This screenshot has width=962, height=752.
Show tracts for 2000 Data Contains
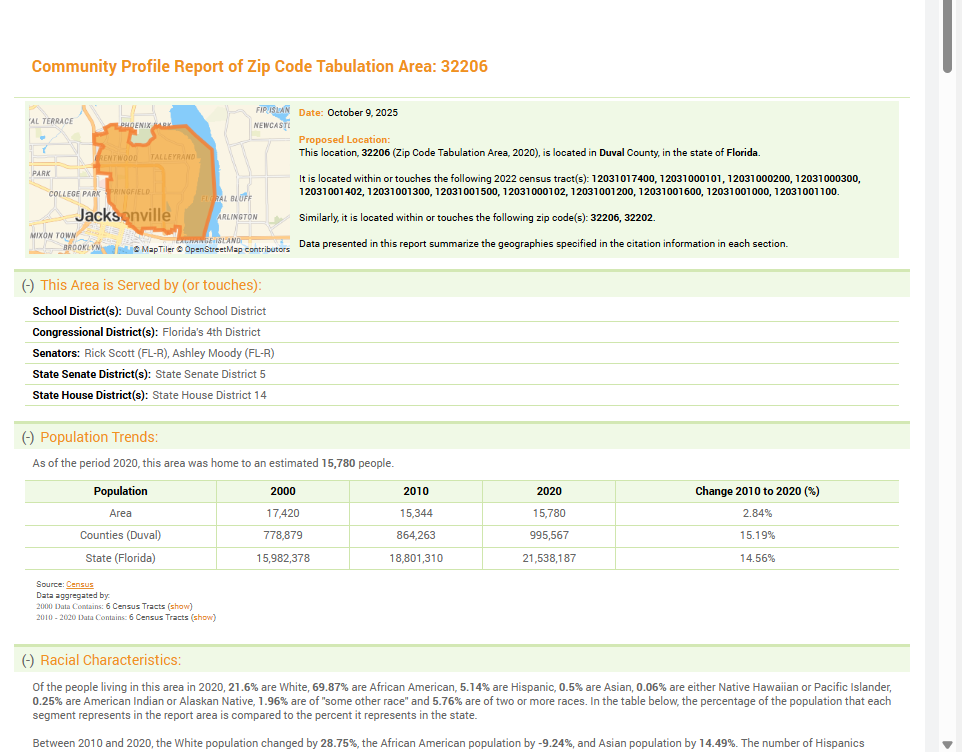[179, 606]
